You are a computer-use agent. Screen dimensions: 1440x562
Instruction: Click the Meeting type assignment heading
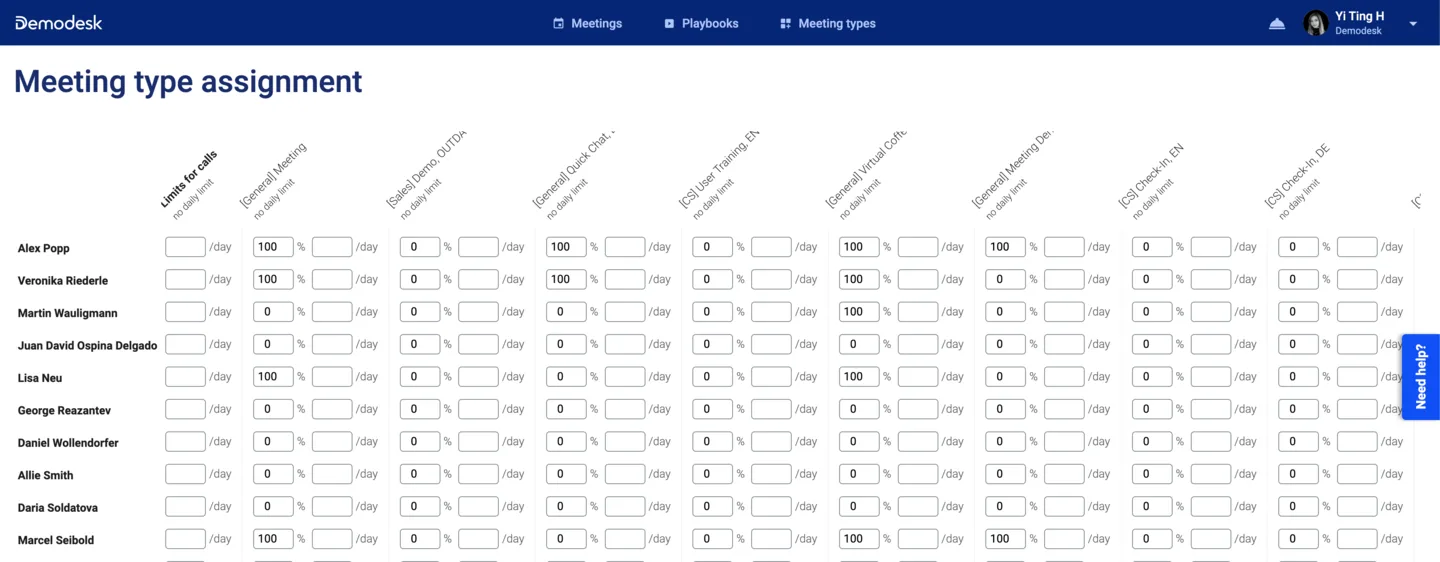188,81
